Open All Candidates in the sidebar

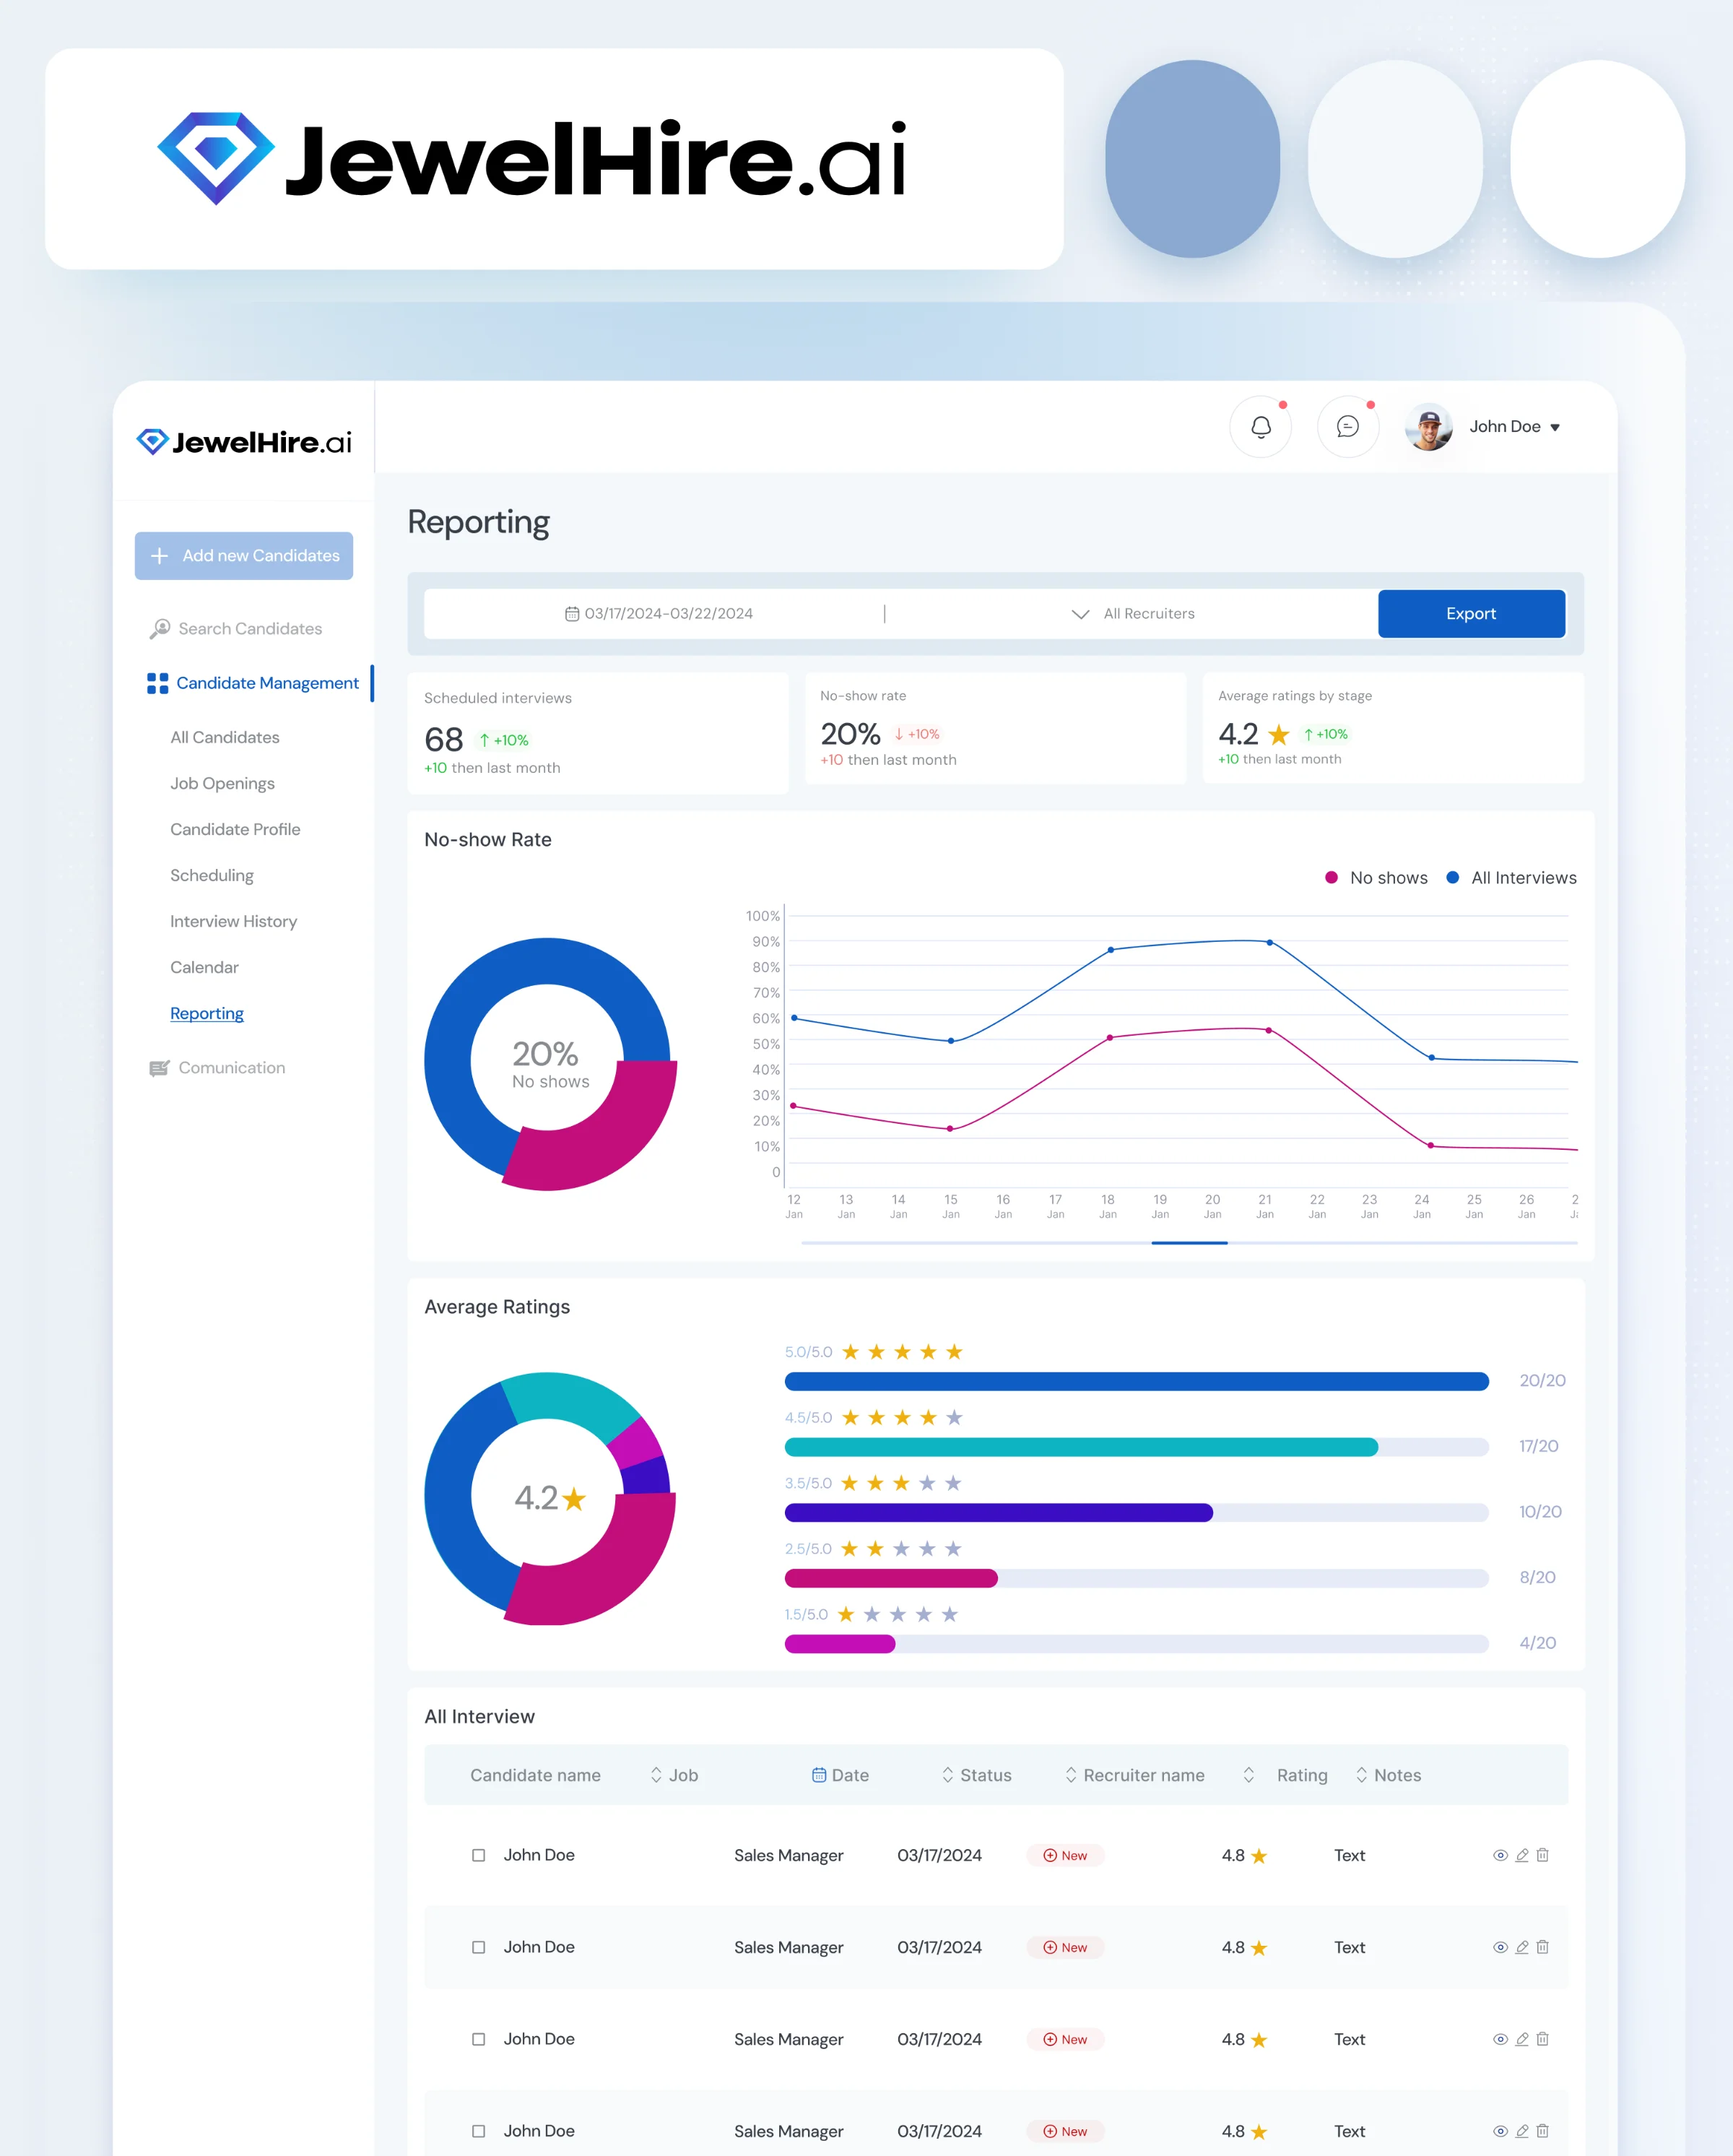click(x=225, y=737)
